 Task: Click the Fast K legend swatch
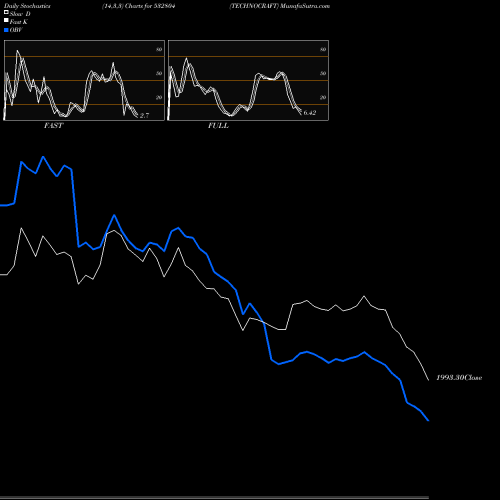6,20
